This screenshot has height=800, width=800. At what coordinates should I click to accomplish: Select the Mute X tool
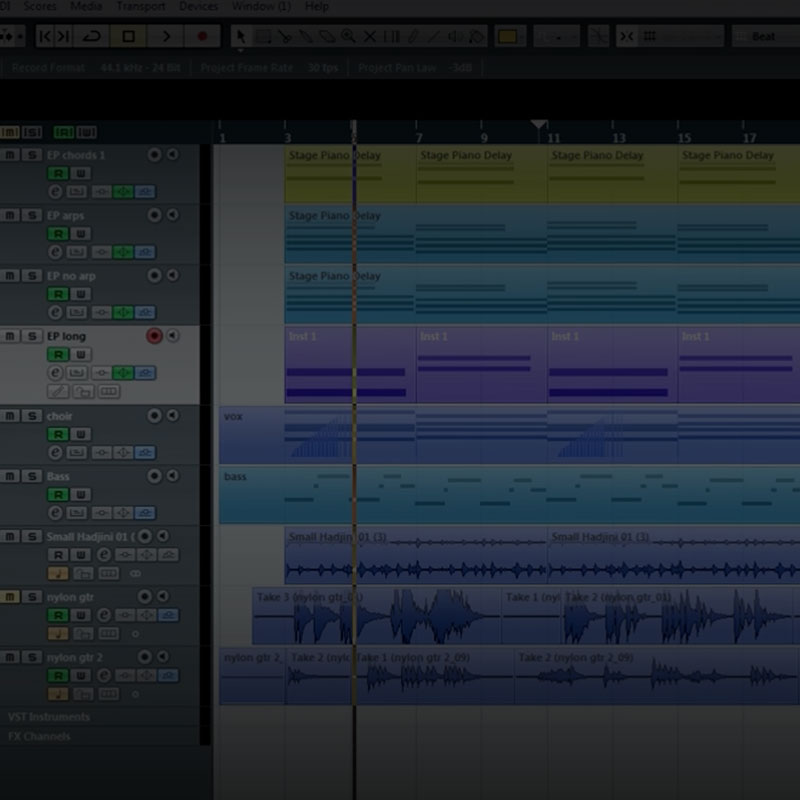(370, 37)
